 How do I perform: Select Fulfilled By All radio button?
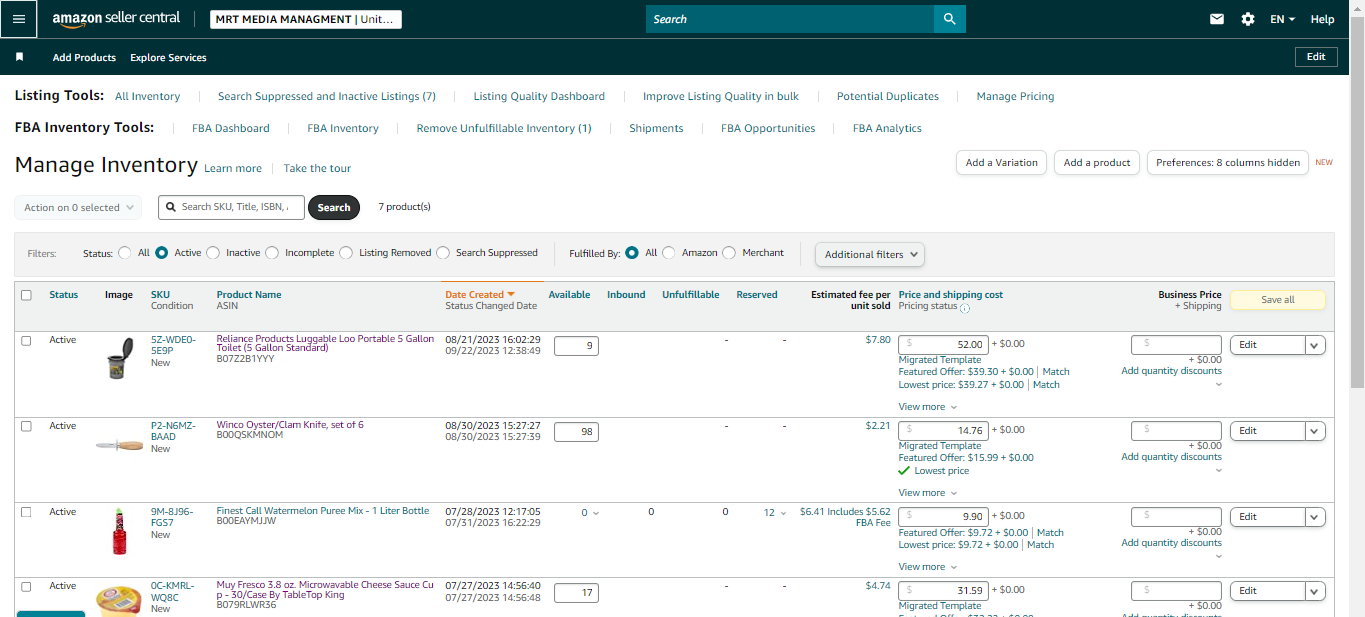tap(632, 253)
